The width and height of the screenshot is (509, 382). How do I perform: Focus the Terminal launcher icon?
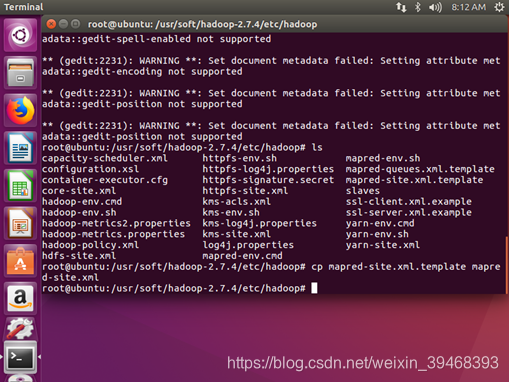coord(20,358)
